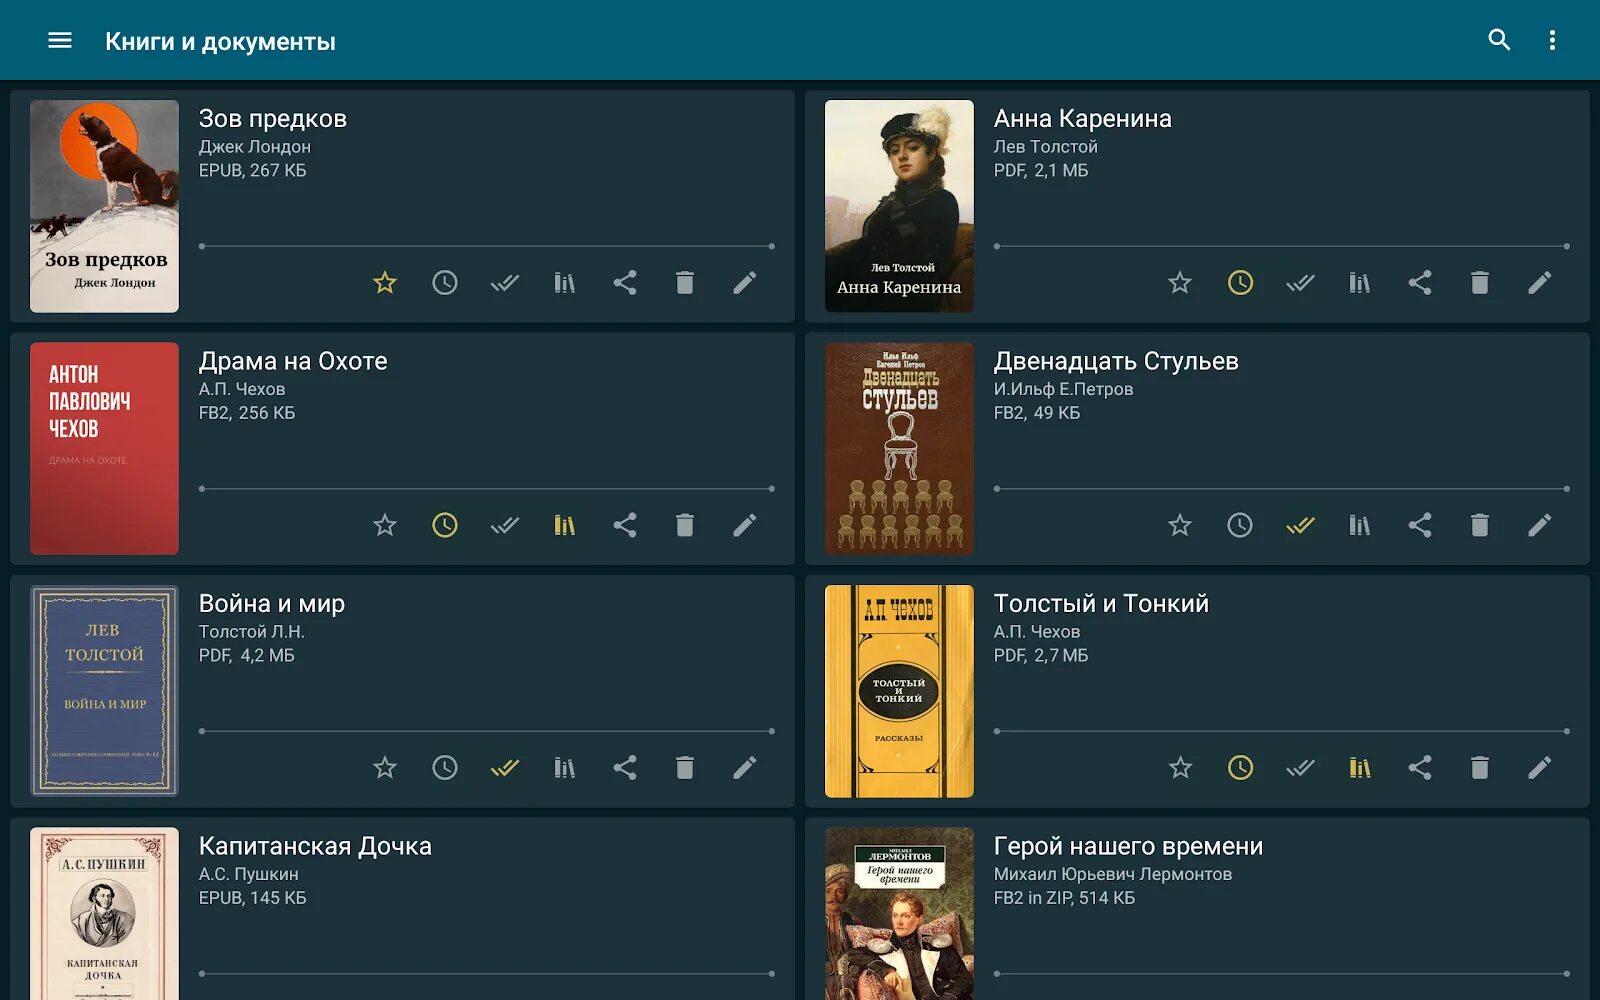Open the blue 'Война и мир' cover
The height and width of the screenshot is (1000, 1600).
click(x=104, y=691)
